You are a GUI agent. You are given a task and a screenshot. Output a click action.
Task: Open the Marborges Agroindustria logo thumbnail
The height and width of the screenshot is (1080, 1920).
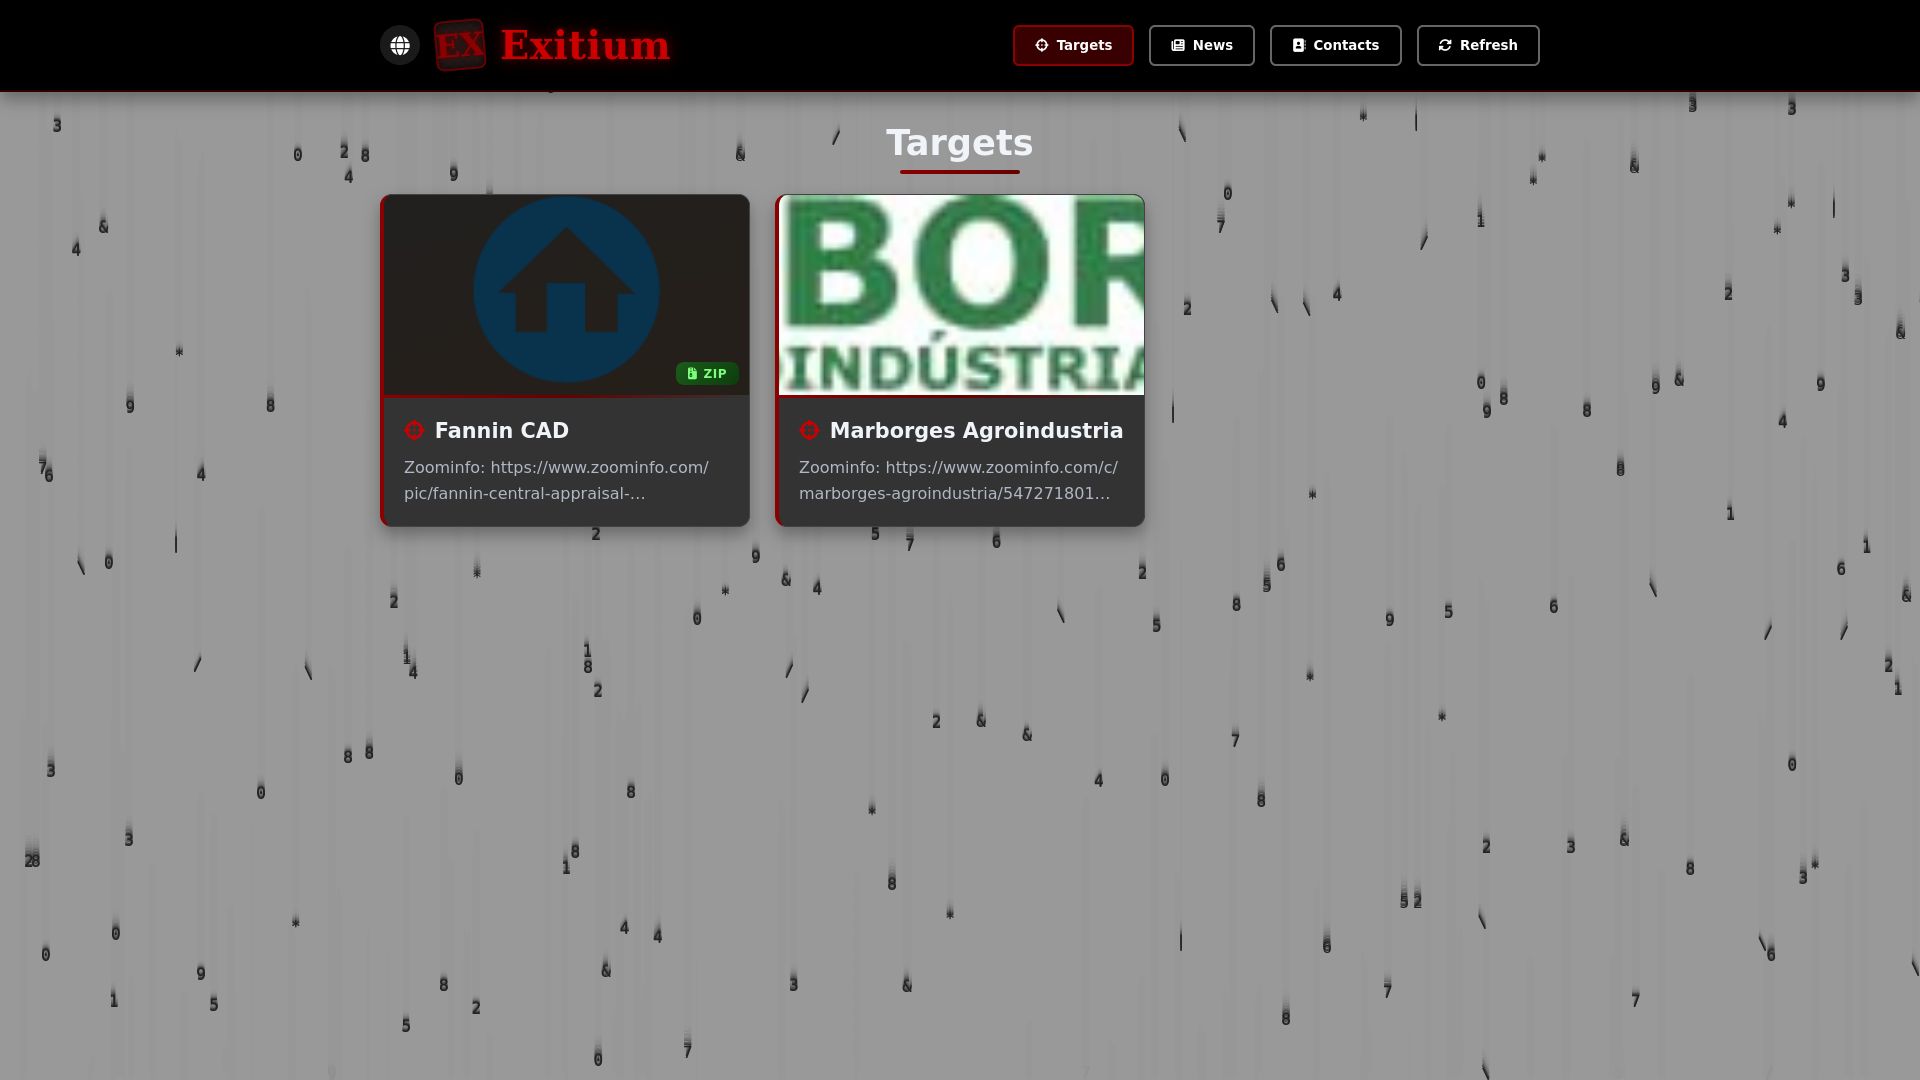[x=961, y=295]
